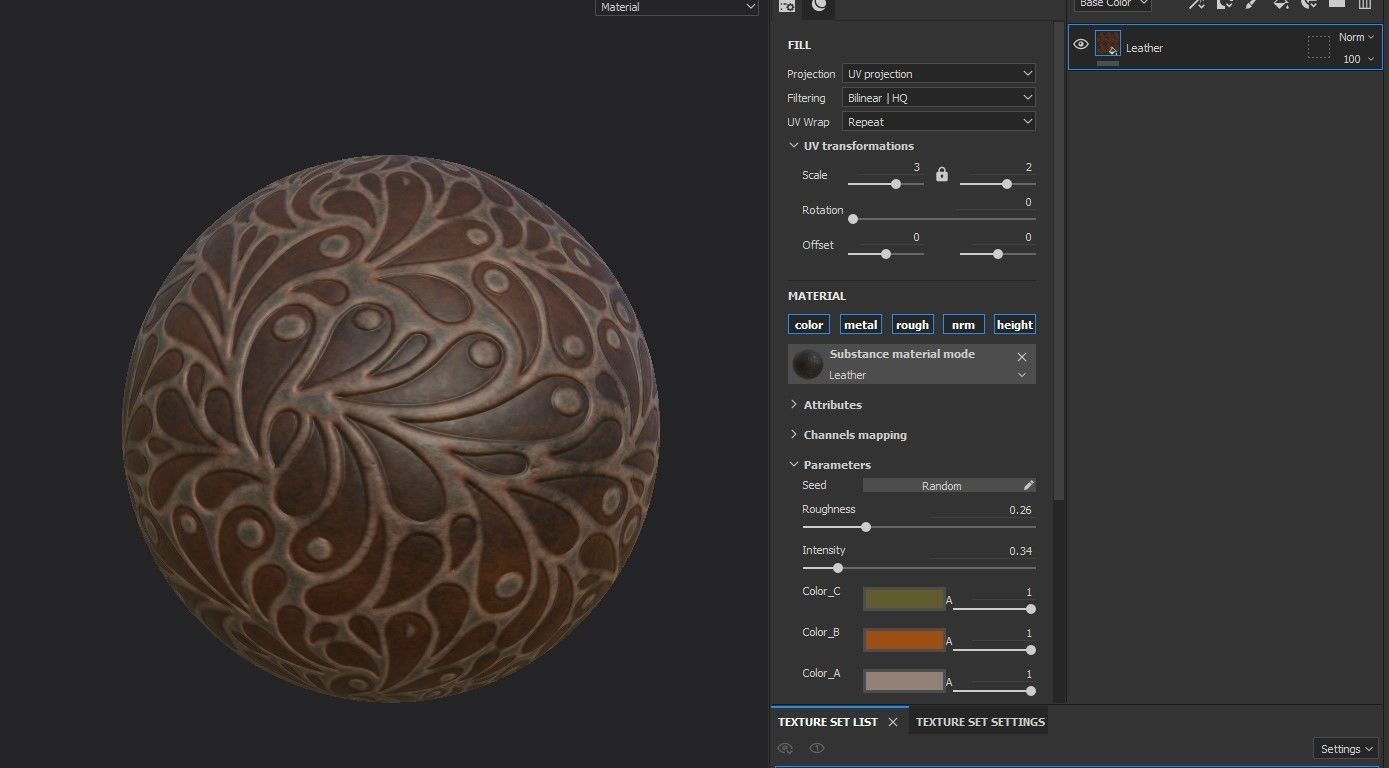
Task: Open the camera settings properties tab icon
Action: 787,6
